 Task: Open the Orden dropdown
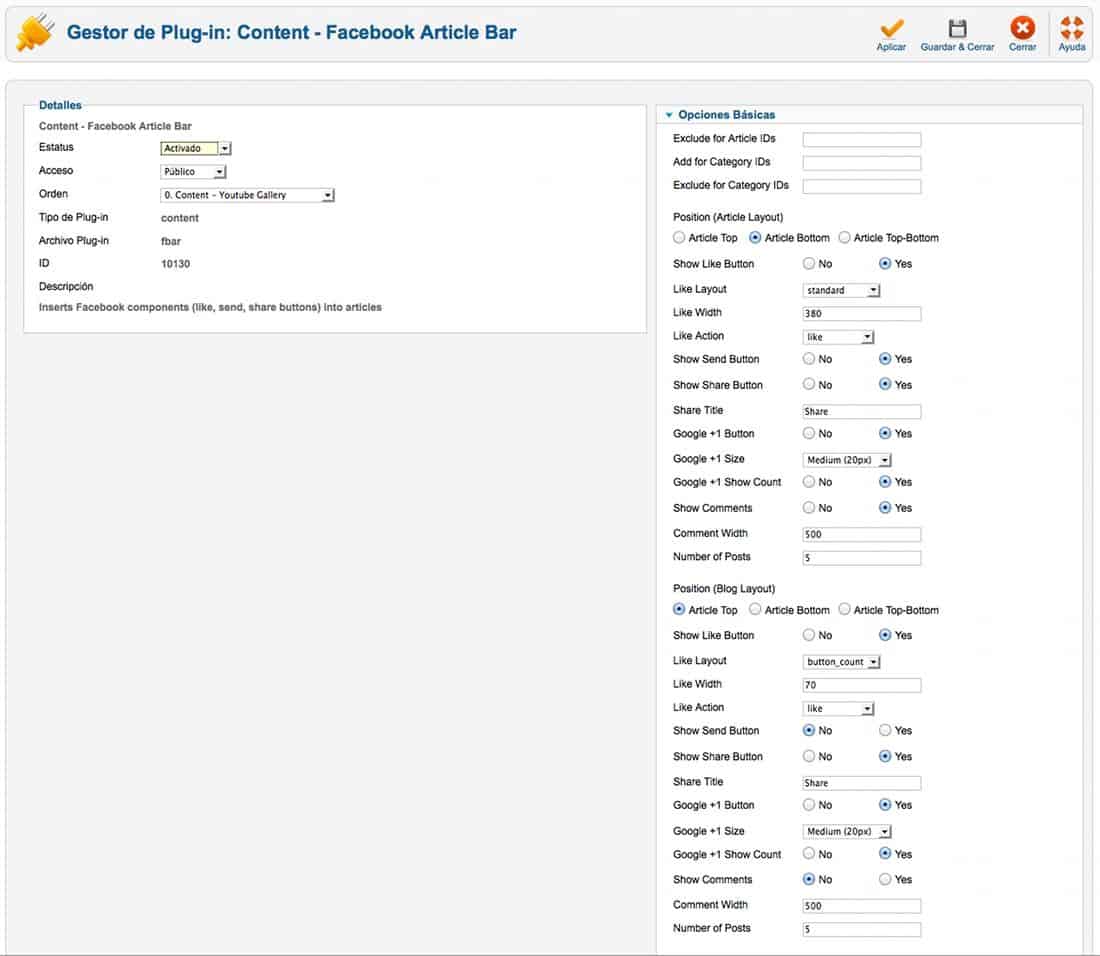pos(247,196)
